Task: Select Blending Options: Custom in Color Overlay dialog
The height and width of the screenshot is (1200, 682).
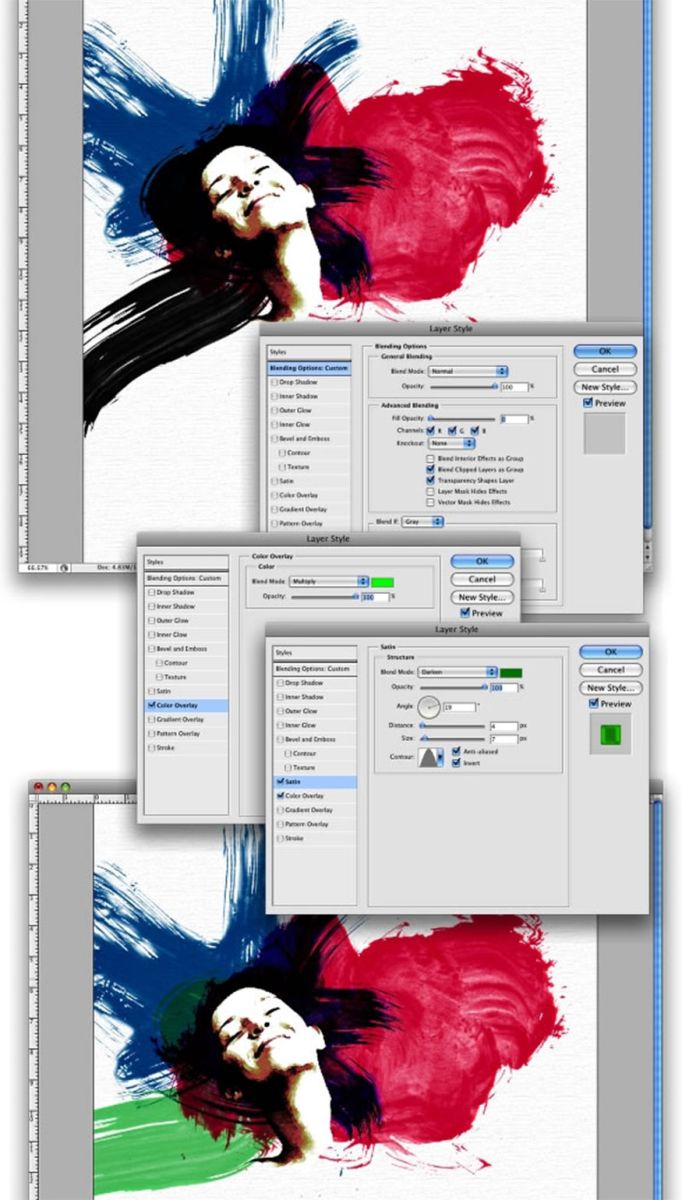Action: (186, 578)
